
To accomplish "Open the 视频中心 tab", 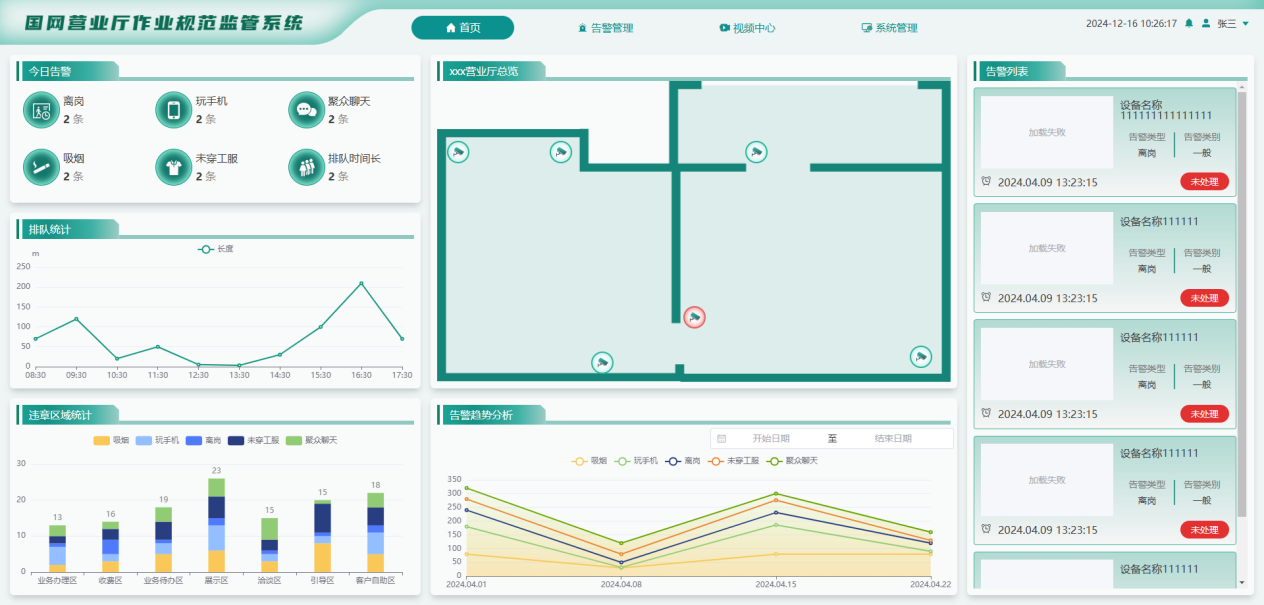I will point(747,28).
